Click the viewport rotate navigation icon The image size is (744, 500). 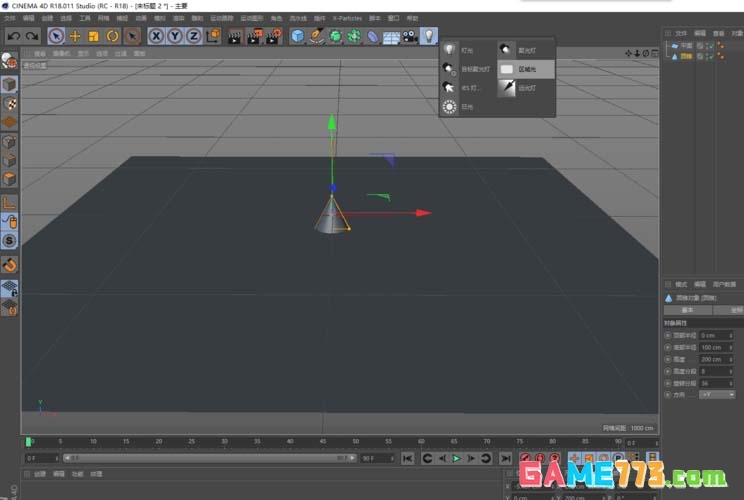click(646, 53)
